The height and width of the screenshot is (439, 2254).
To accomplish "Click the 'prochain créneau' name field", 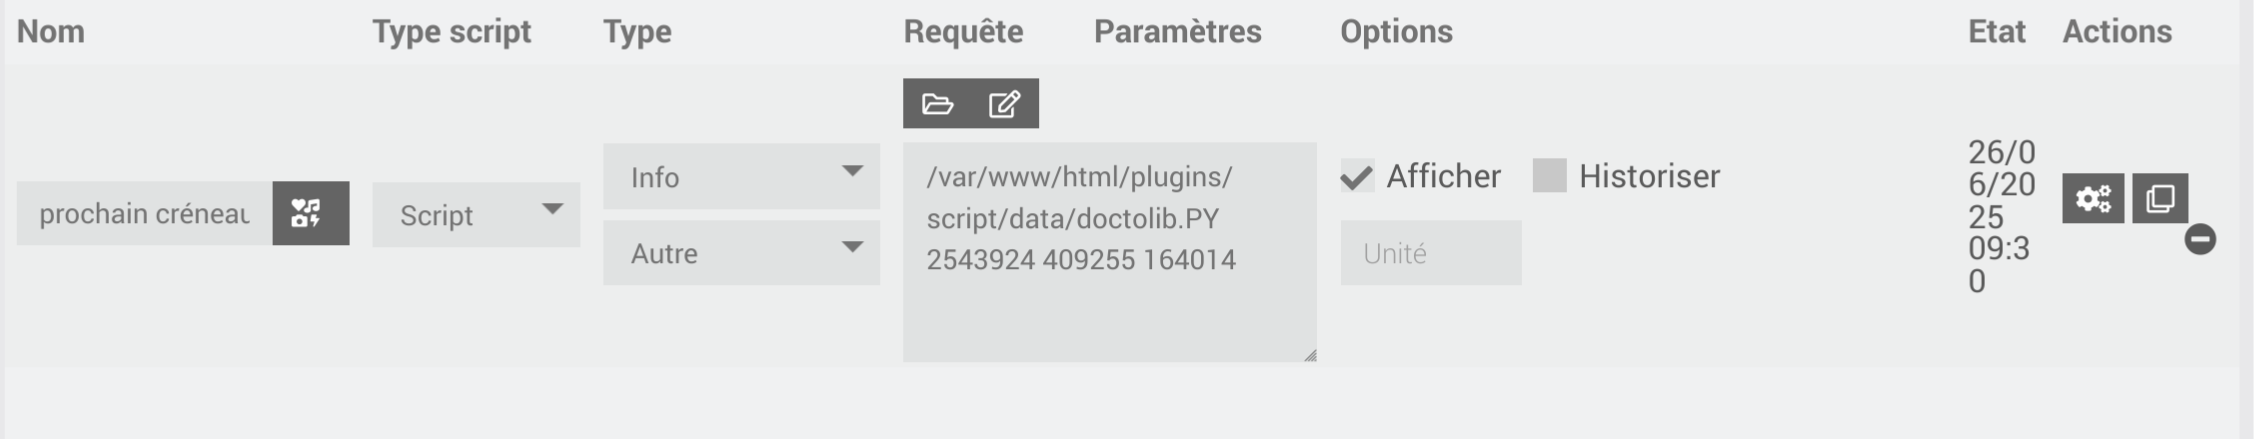I will (145, 213).
